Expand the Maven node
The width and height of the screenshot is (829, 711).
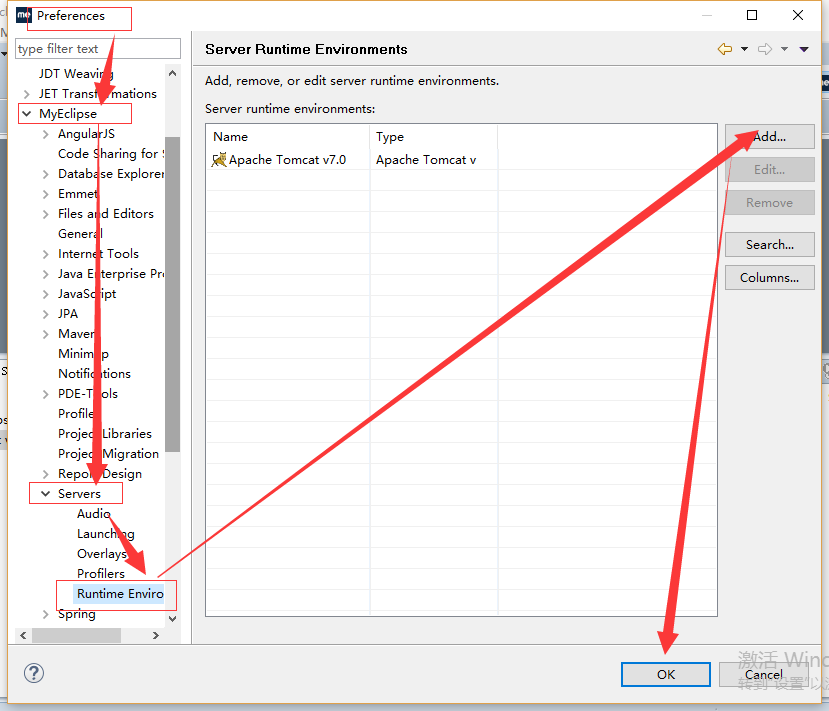[x=45, y=334]
